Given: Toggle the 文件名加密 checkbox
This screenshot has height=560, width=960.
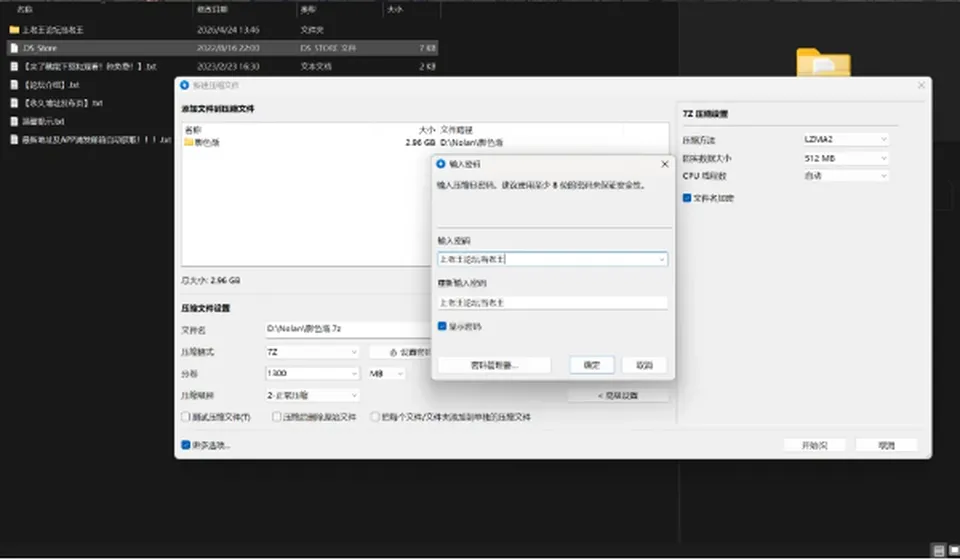Looking at the screenshot, I should tap(687, 198).
